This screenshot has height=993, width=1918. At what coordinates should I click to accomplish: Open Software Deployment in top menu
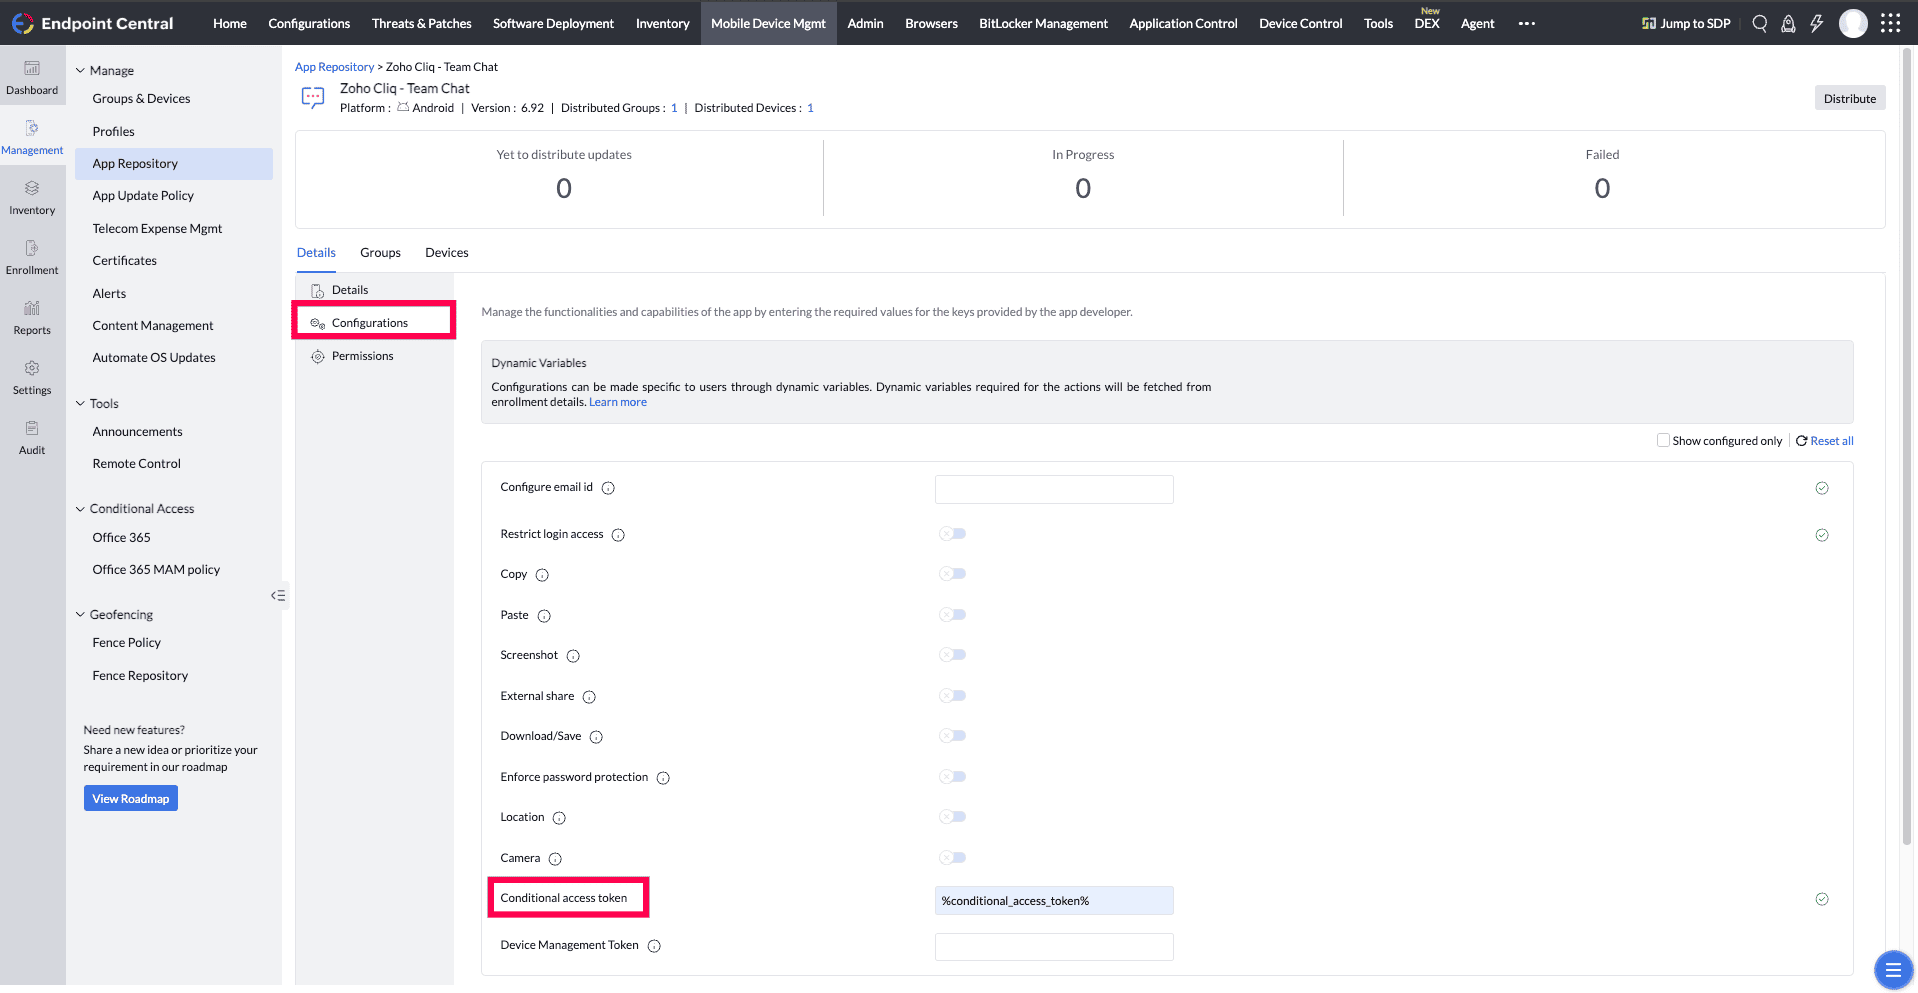[x=553, y=23]
